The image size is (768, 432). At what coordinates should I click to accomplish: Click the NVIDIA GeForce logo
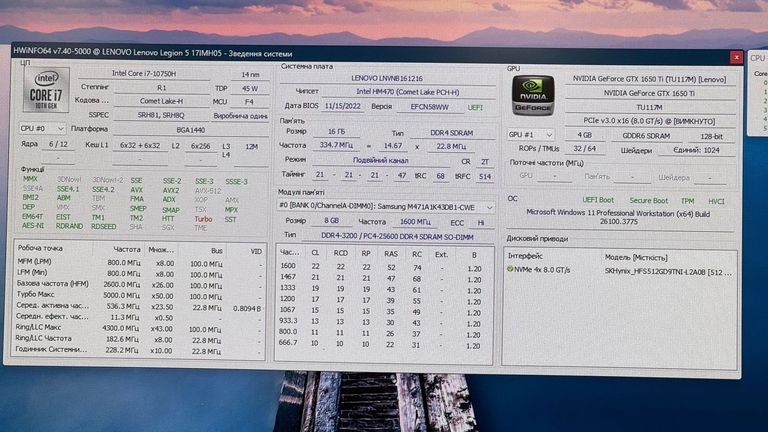click(533, 96)
